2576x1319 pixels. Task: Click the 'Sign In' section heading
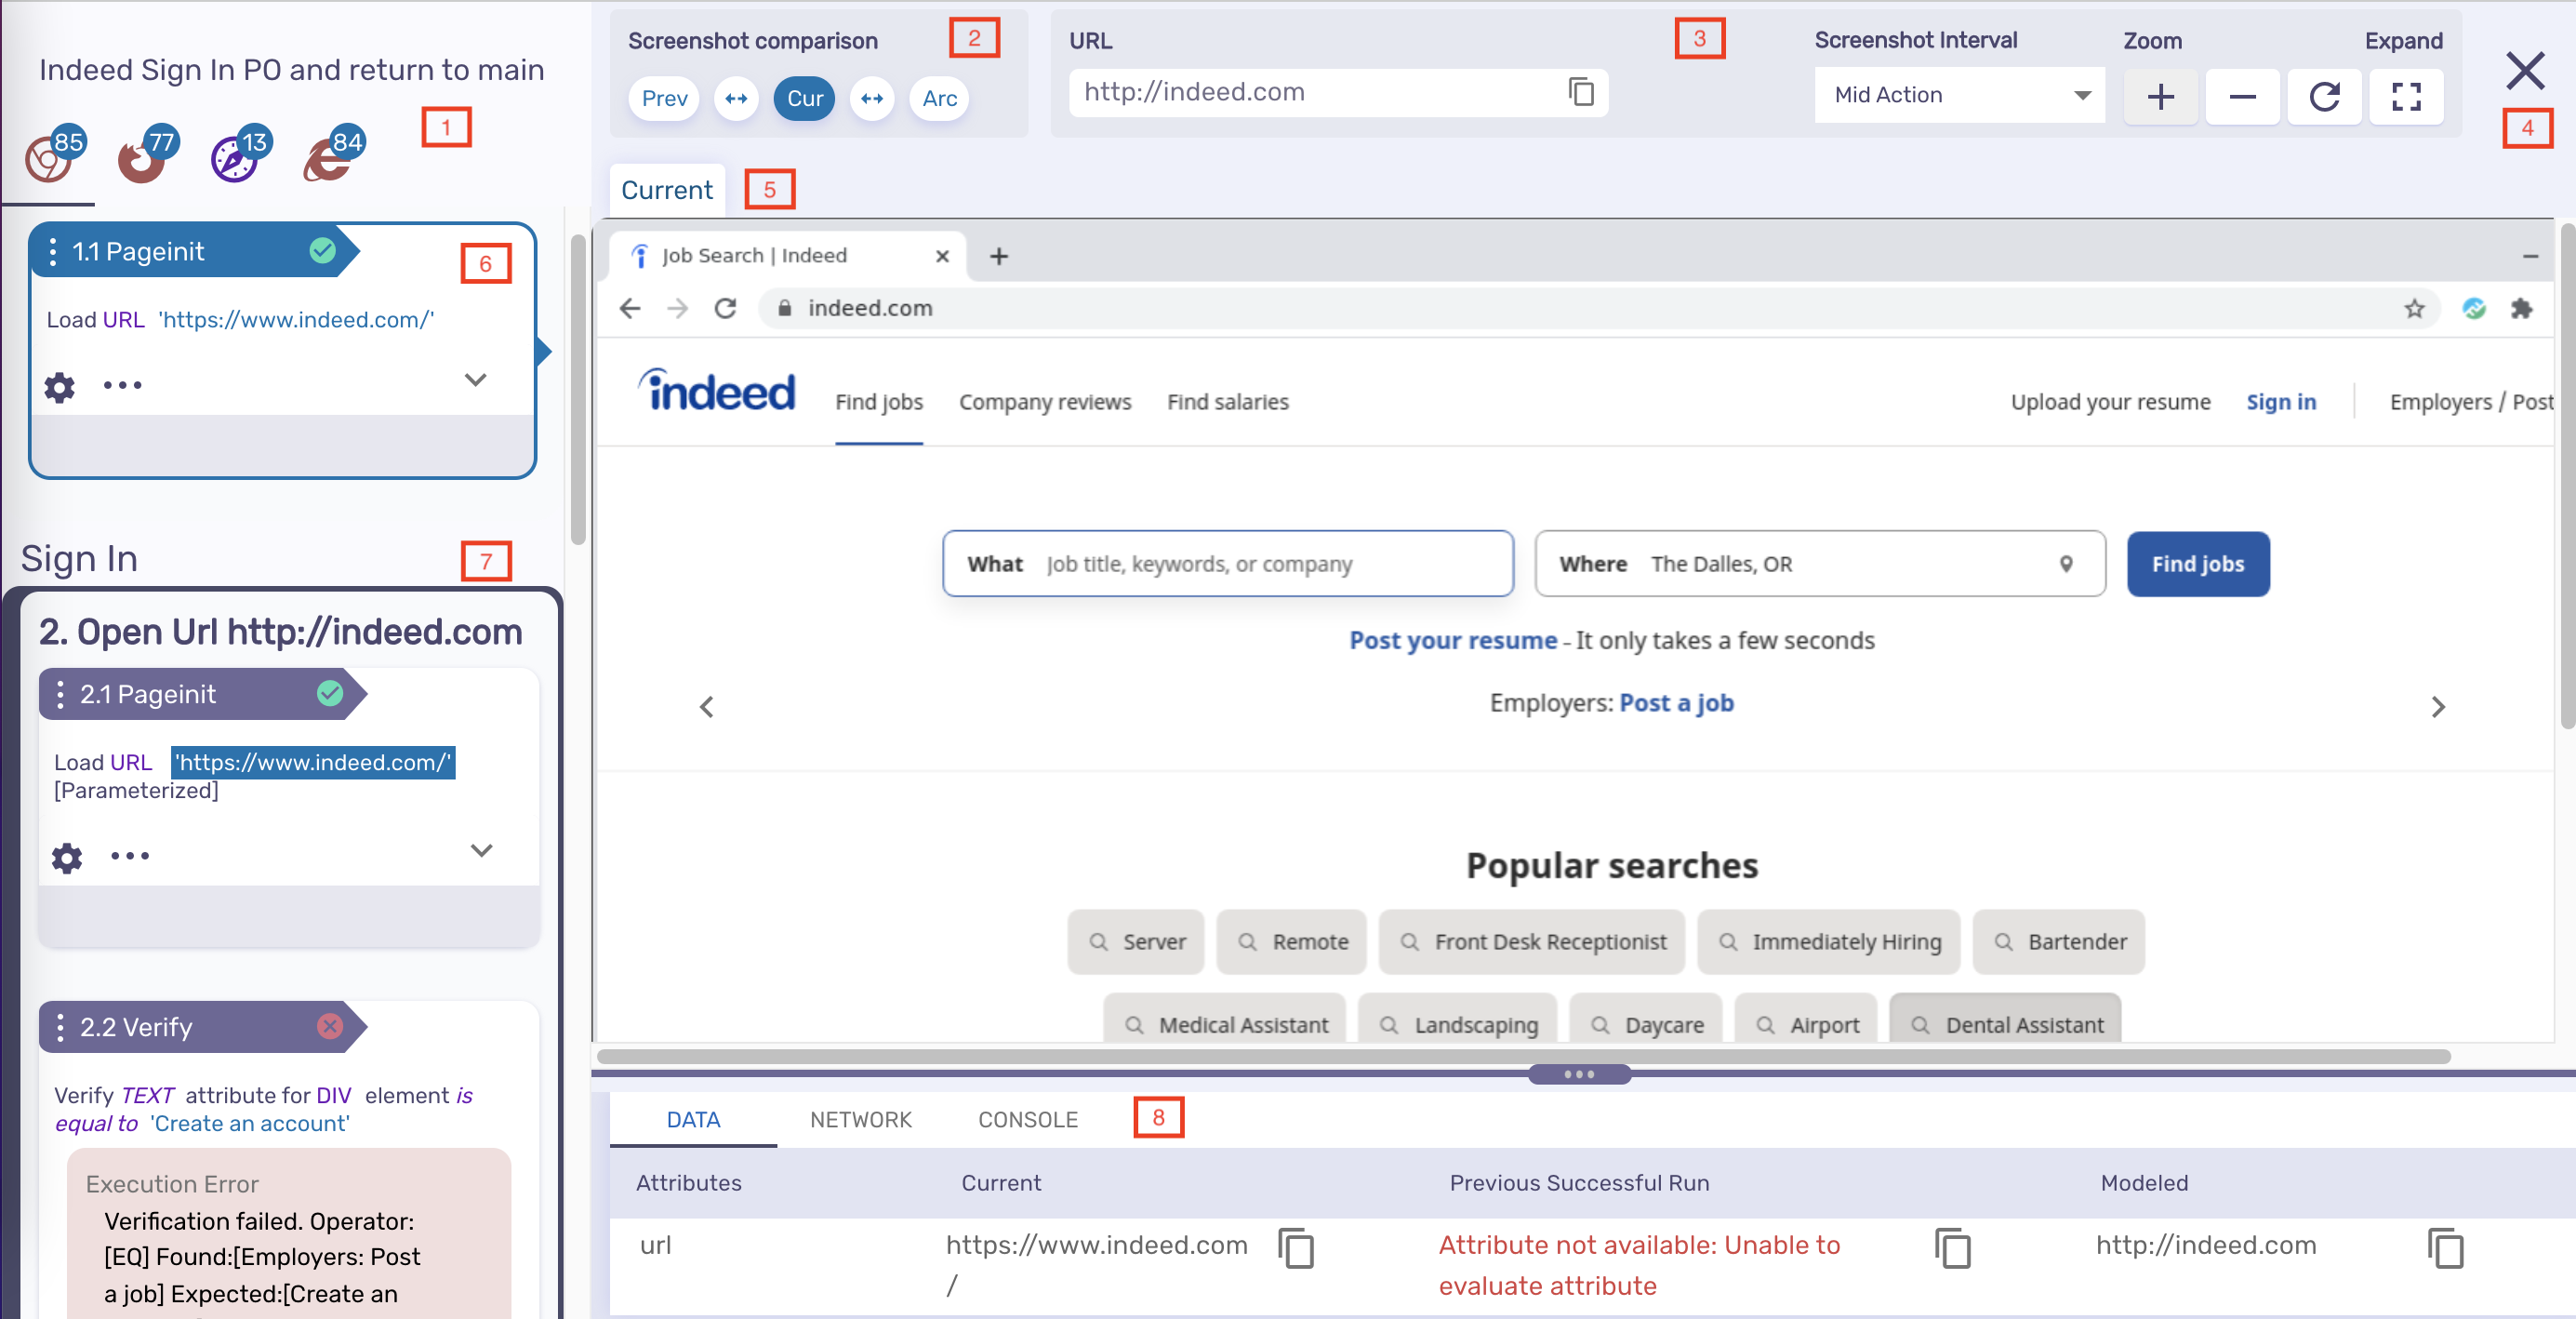tap(79, 559)
